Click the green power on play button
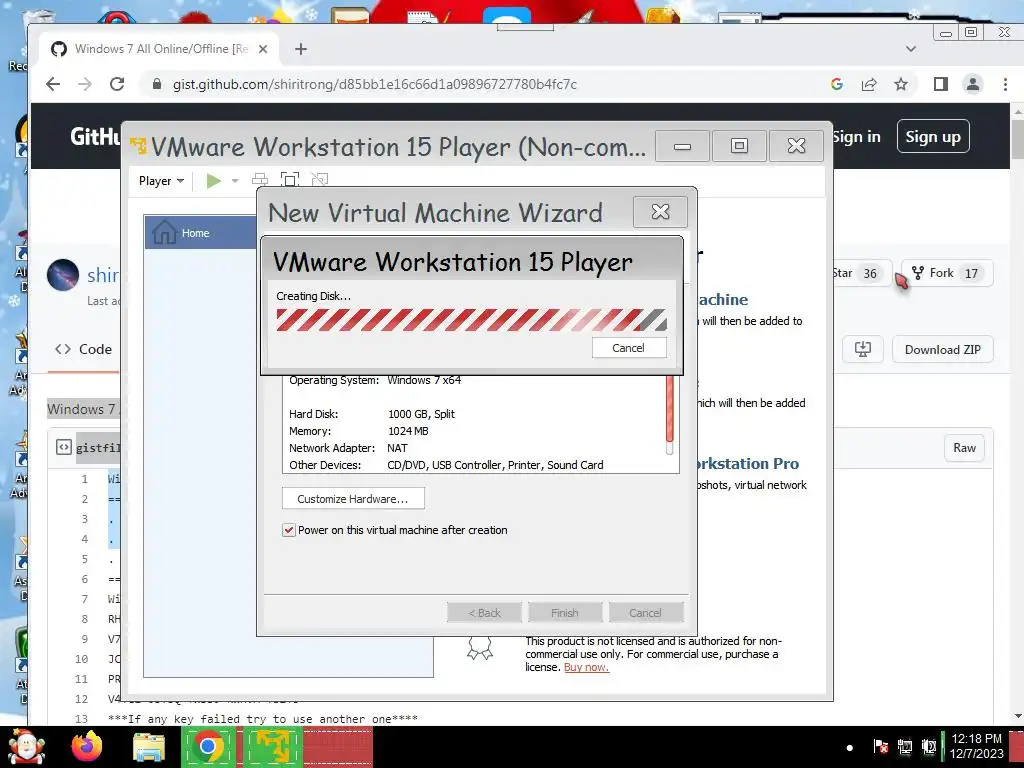This screenshot has height=768, width=1024. pos(214,181)
